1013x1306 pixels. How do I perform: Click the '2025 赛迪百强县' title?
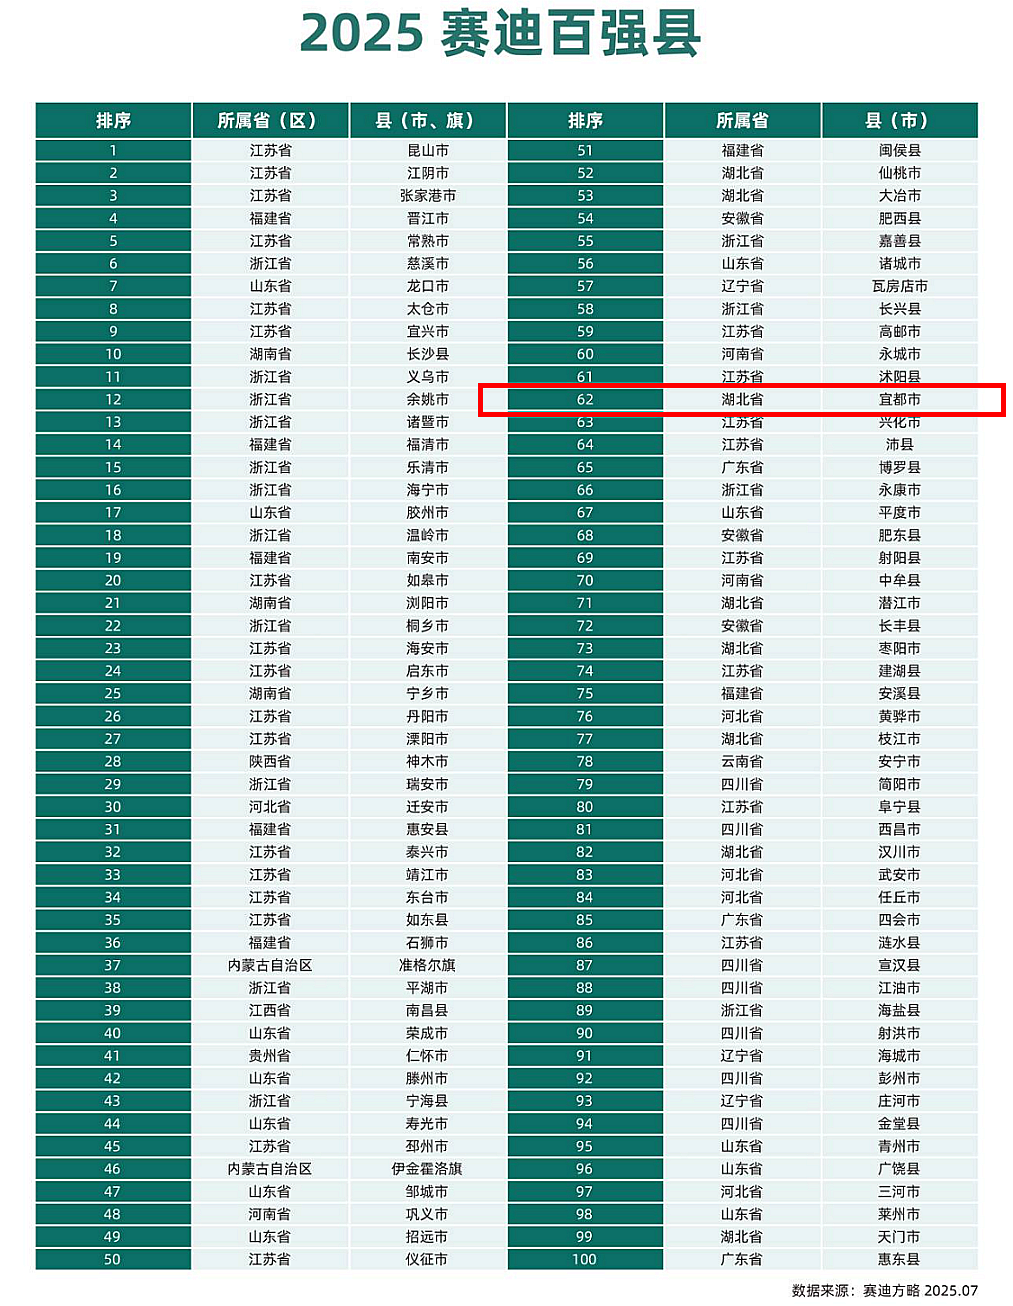click(x=501, y=33)
